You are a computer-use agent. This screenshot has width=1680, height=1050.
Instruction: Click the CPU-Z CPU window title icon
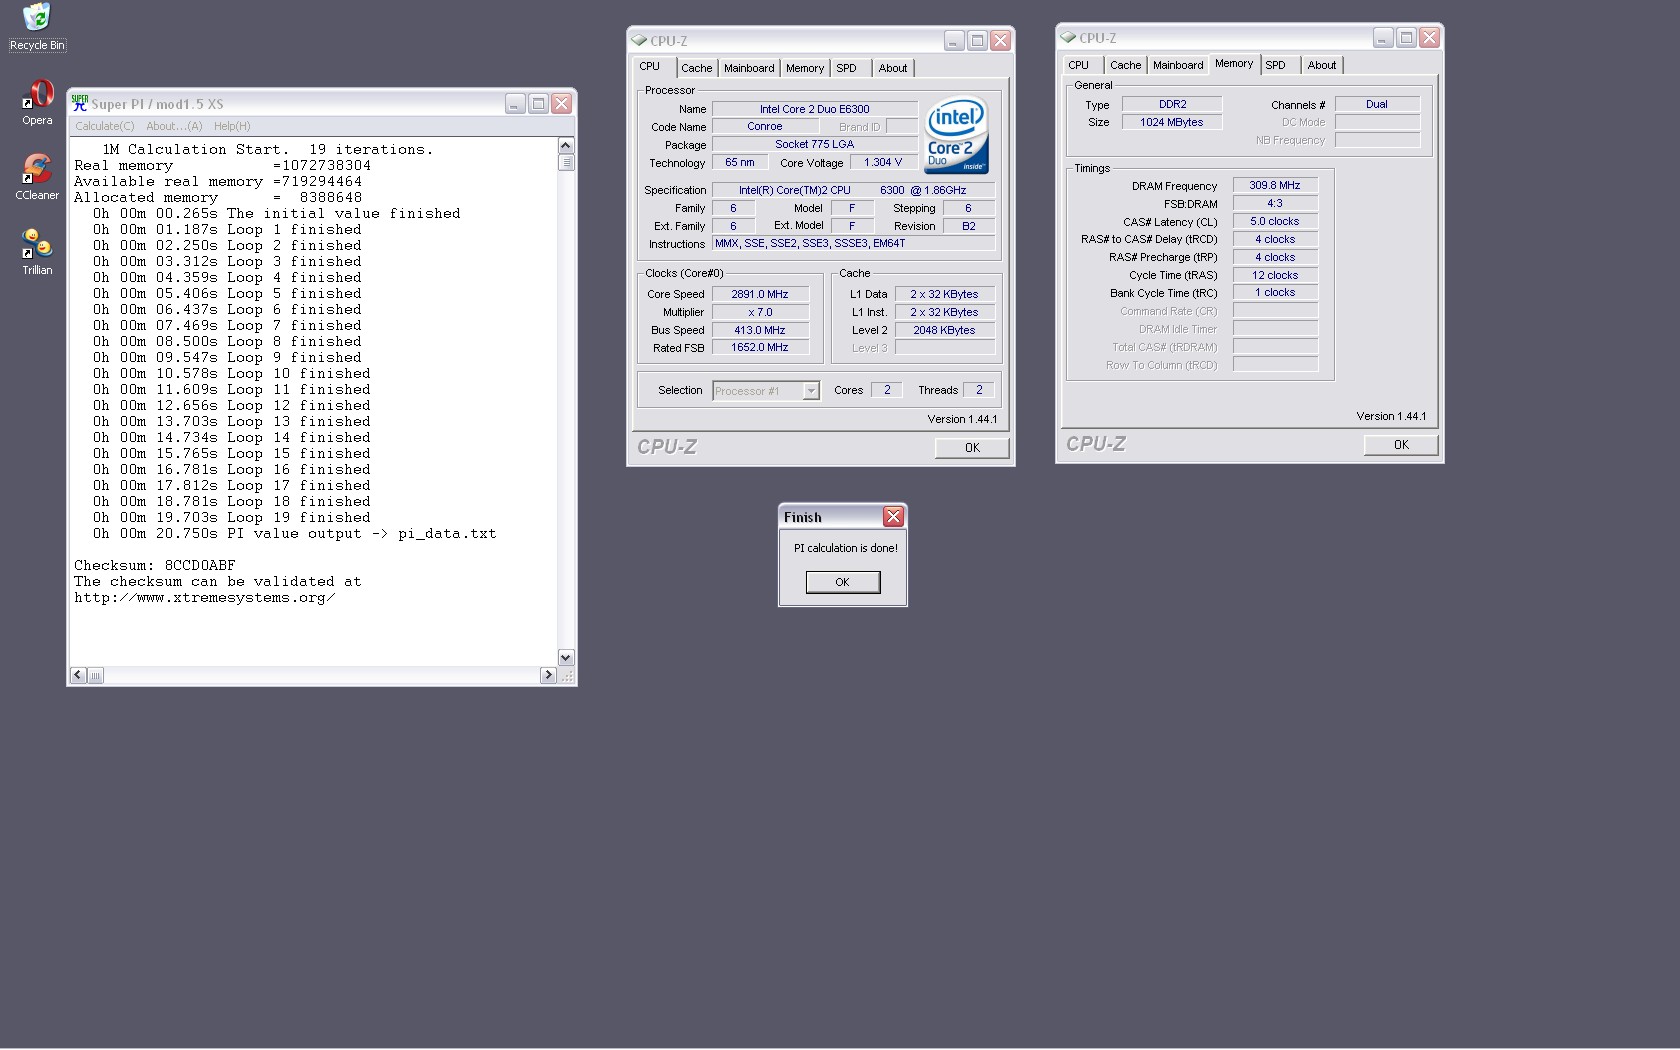tap(639, 41)
